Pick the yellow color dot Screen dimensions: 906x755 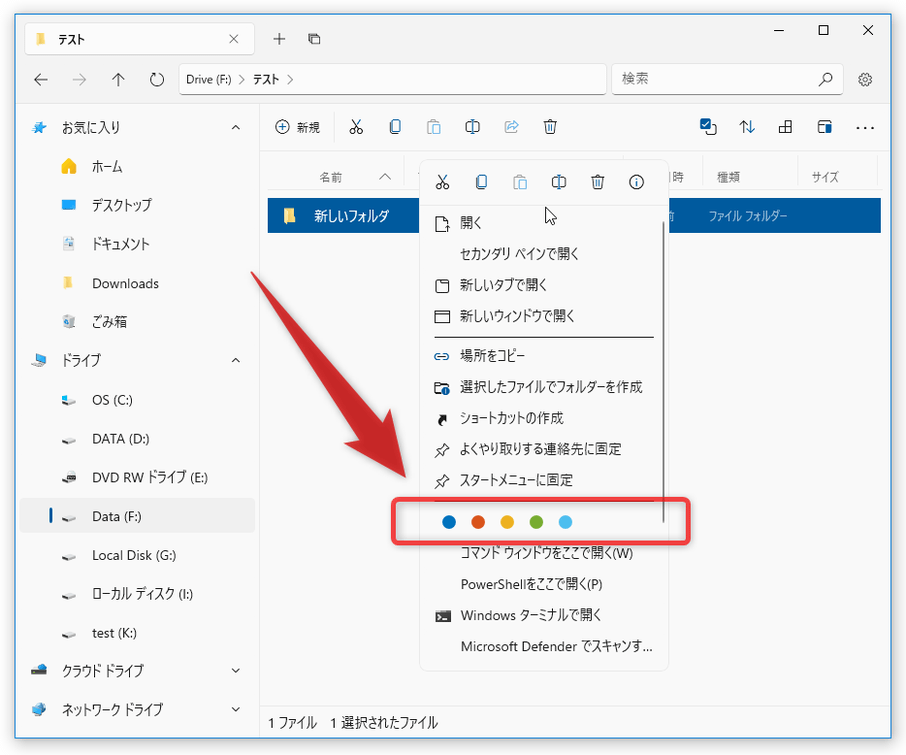507,522
